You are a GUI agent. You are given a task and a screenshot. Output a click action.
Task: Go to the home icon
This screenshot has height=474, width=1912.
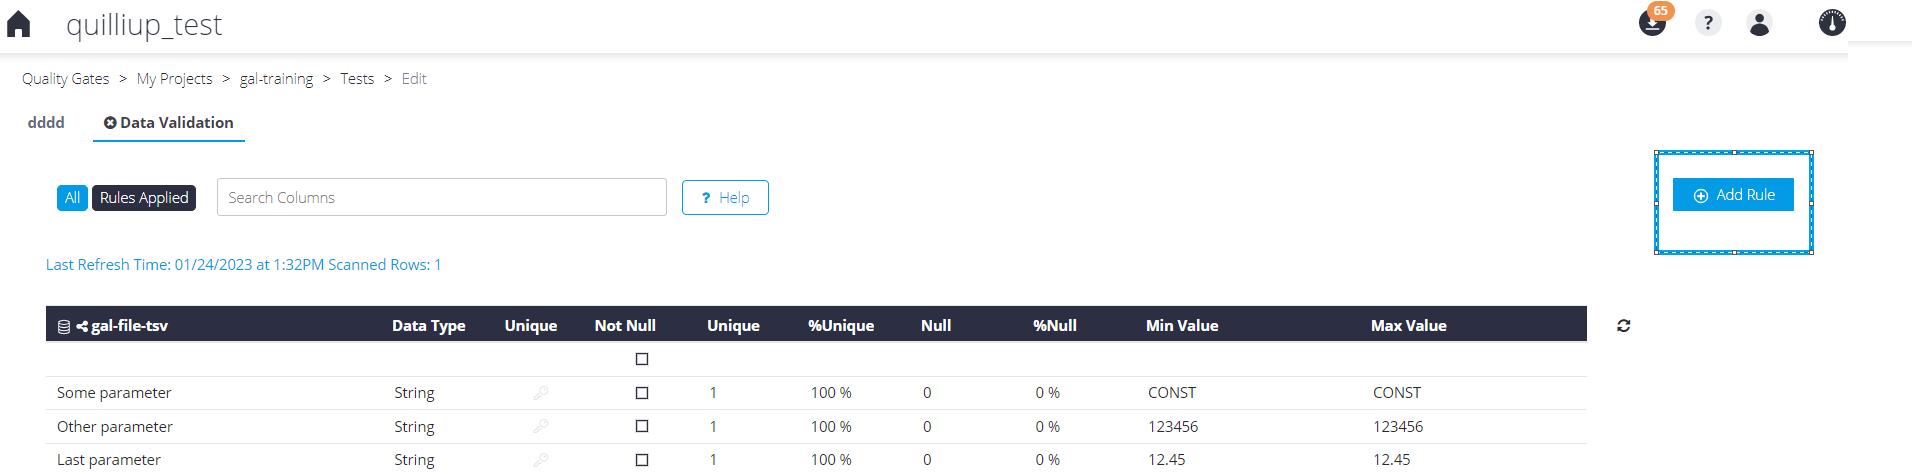coord(18,24)
